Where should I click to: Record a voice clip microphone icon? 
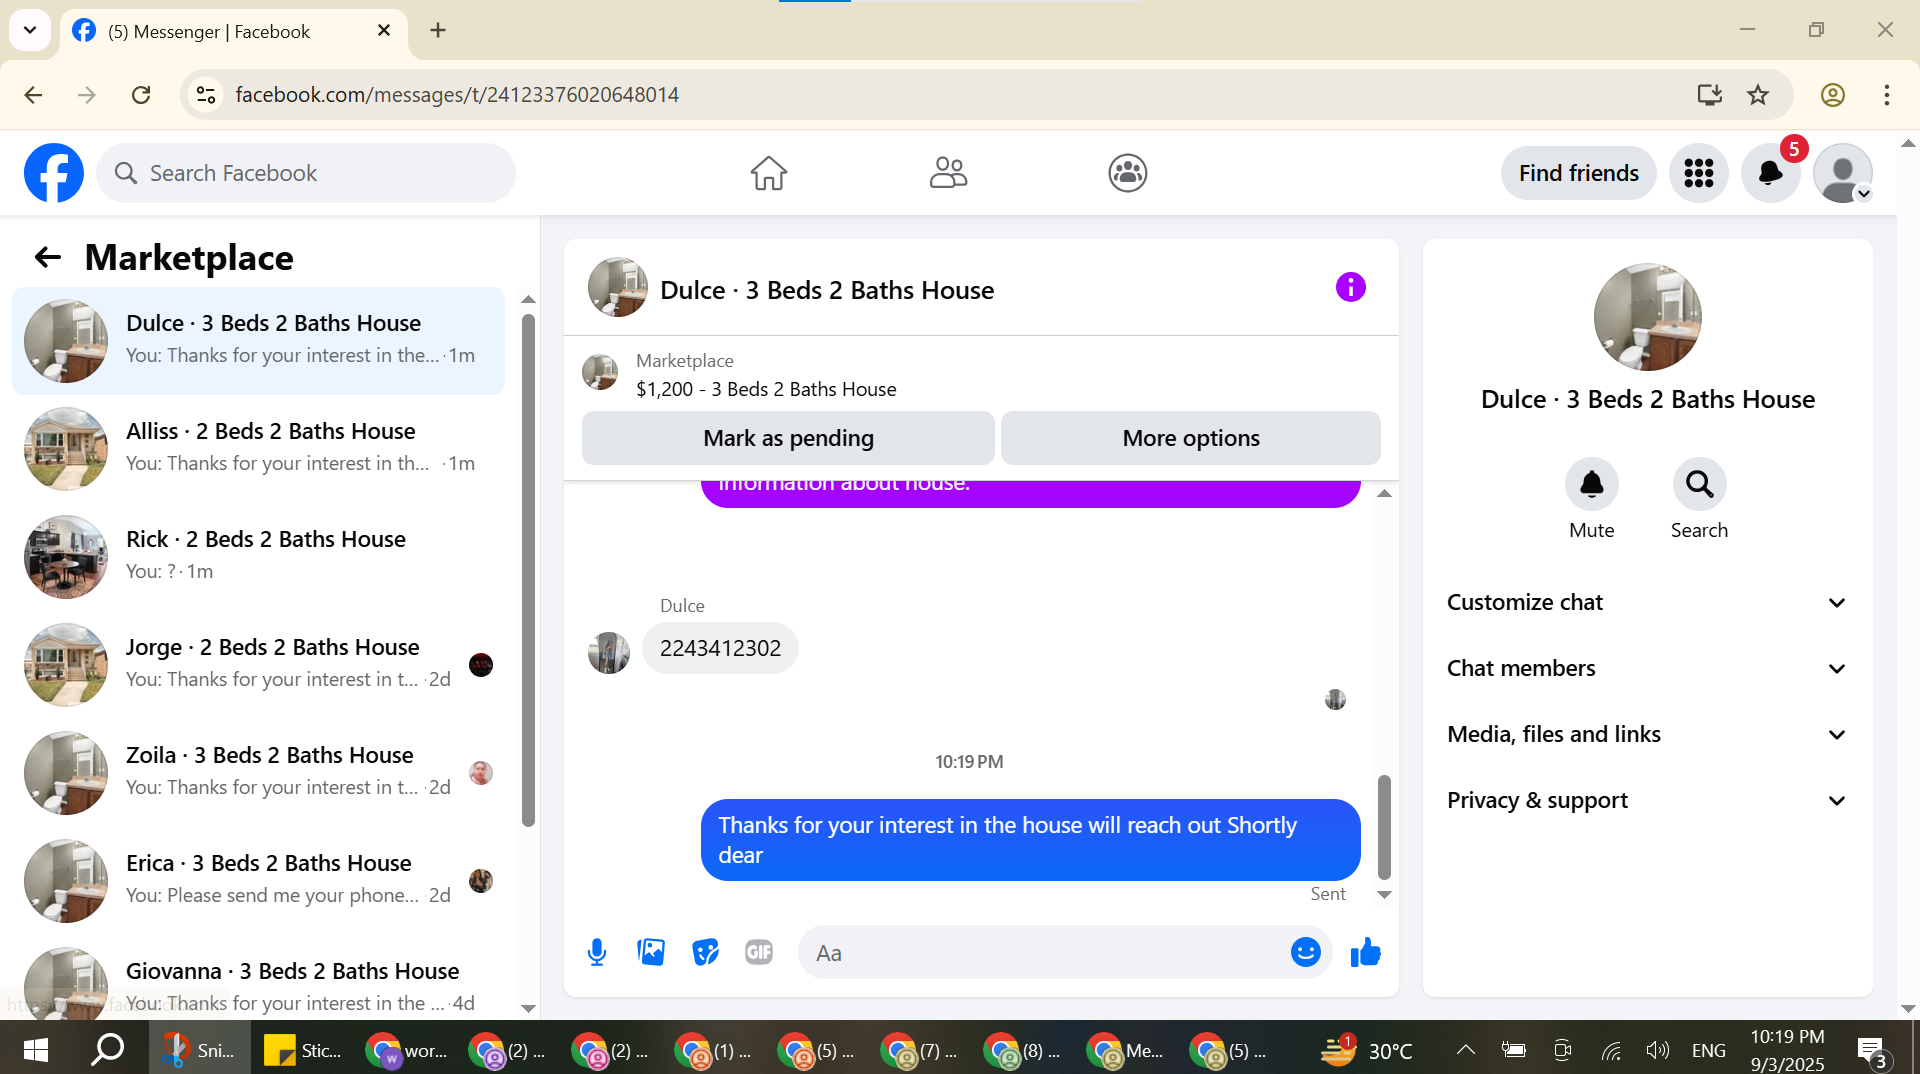pos(597,953)
